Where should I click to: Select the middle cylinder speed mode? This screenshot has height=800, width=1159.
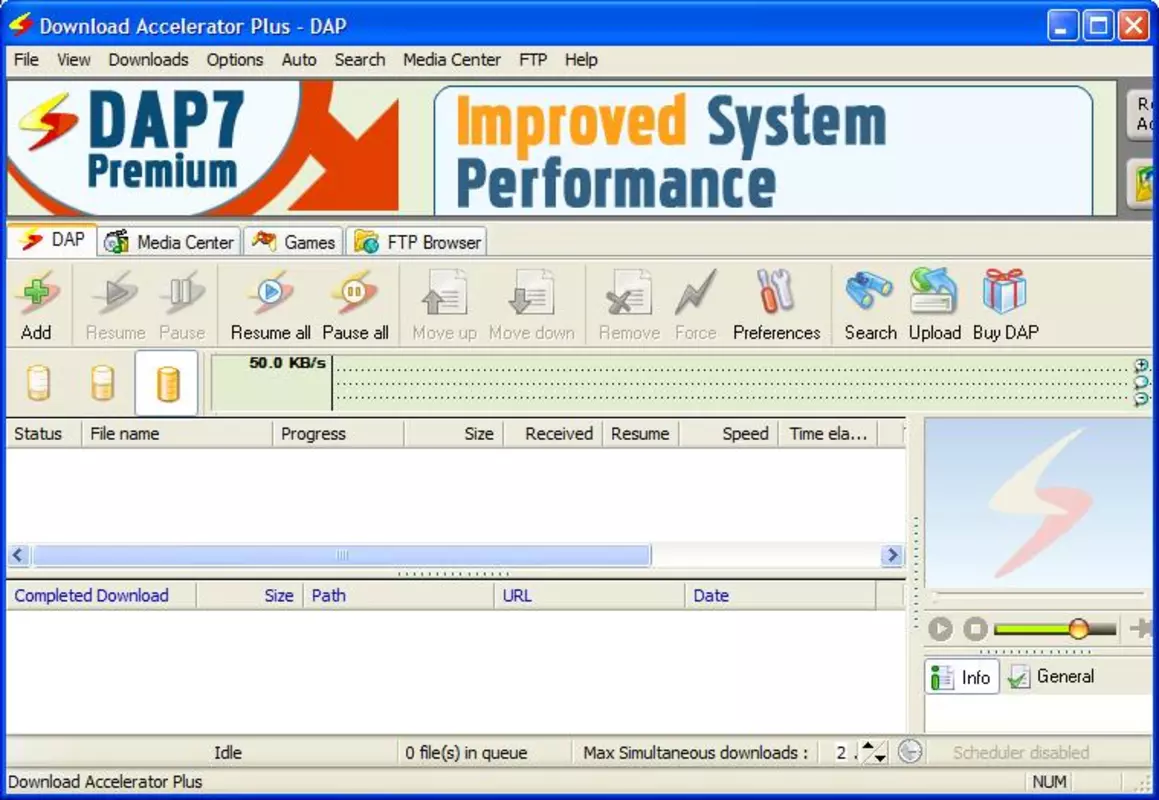point(103,384)
